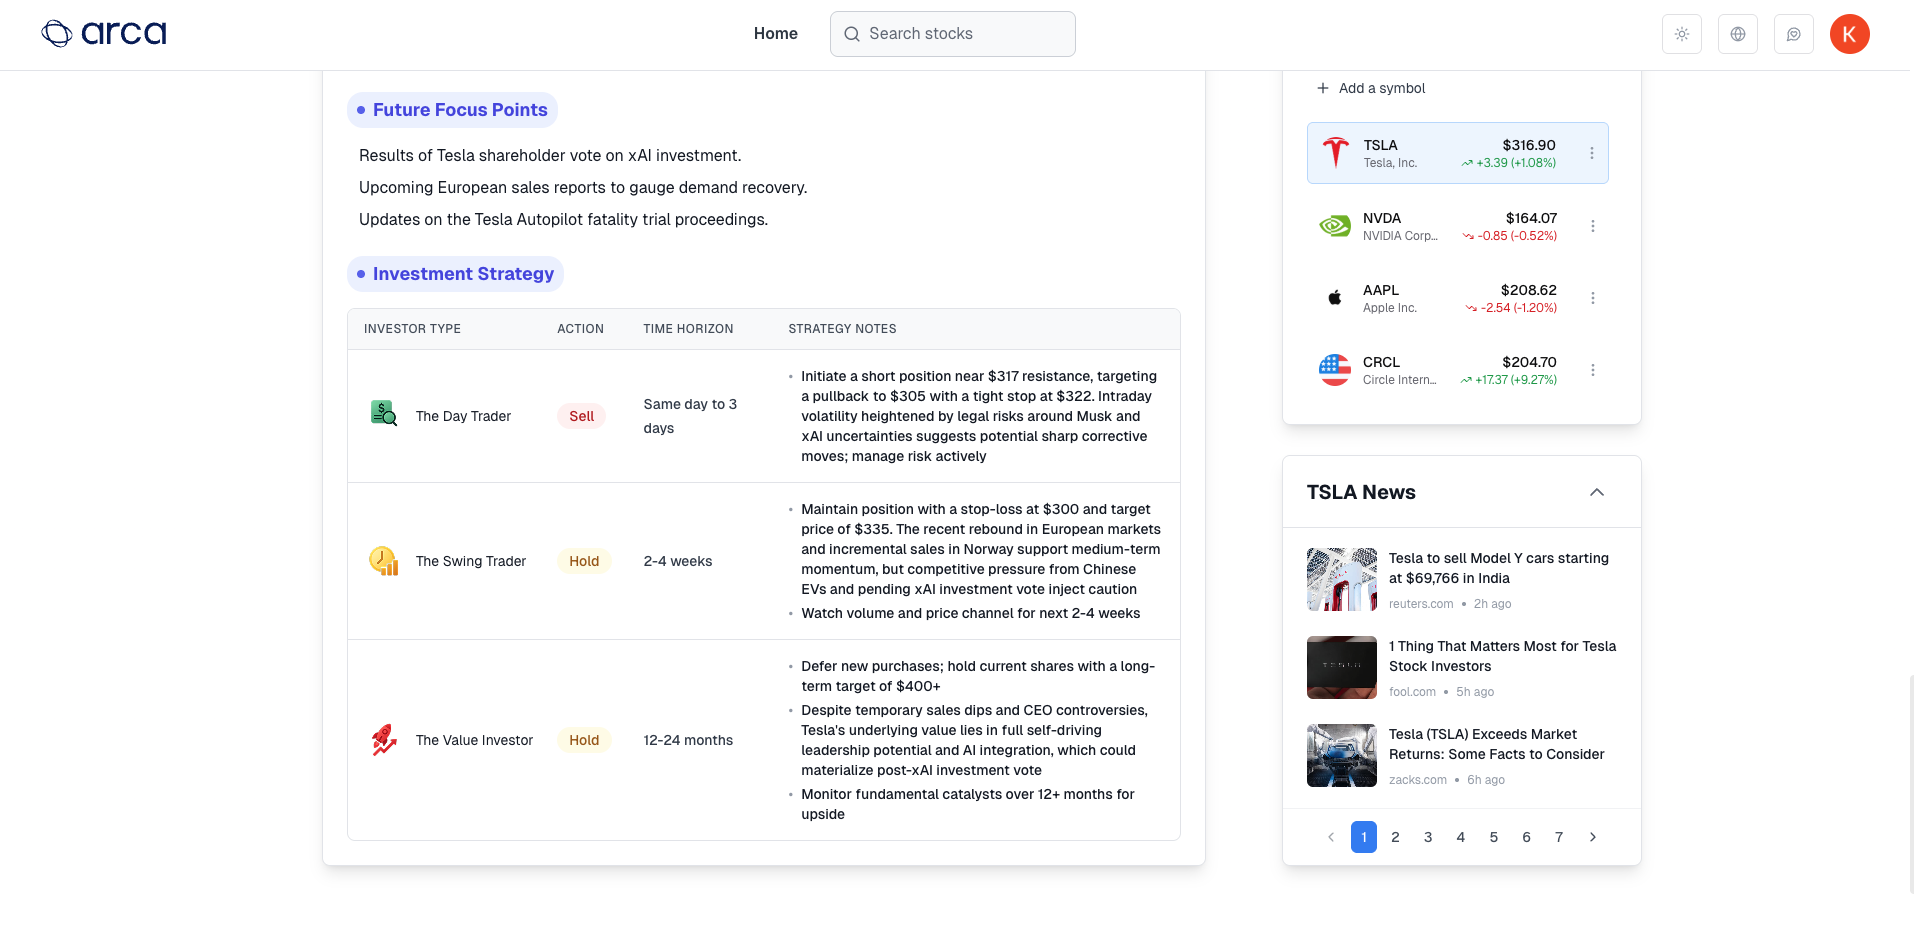Click the Model Y India article thumbnail
Image resolution: width=1914 pixels, height=926 pixels.
[1342, 579]
